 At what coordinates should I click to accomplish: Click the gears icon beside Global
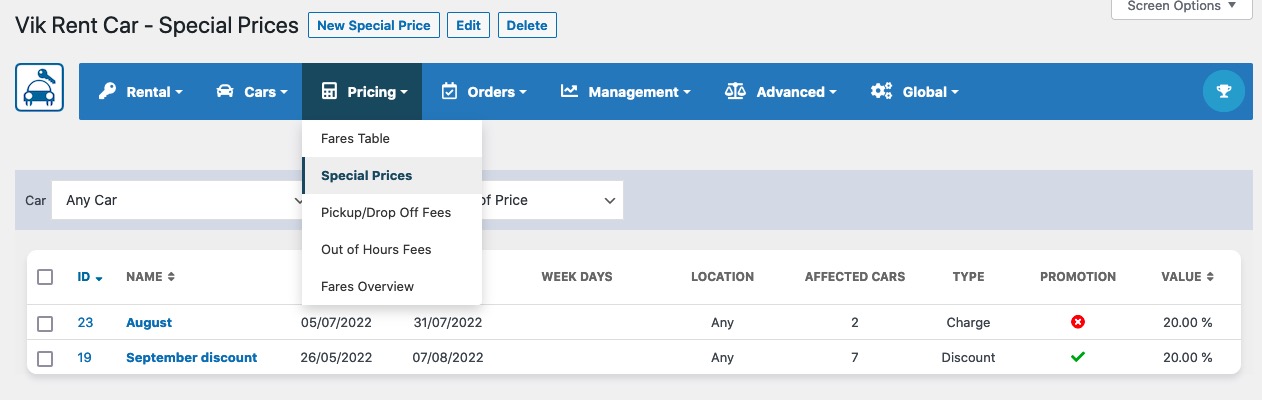tap(881, 91)
